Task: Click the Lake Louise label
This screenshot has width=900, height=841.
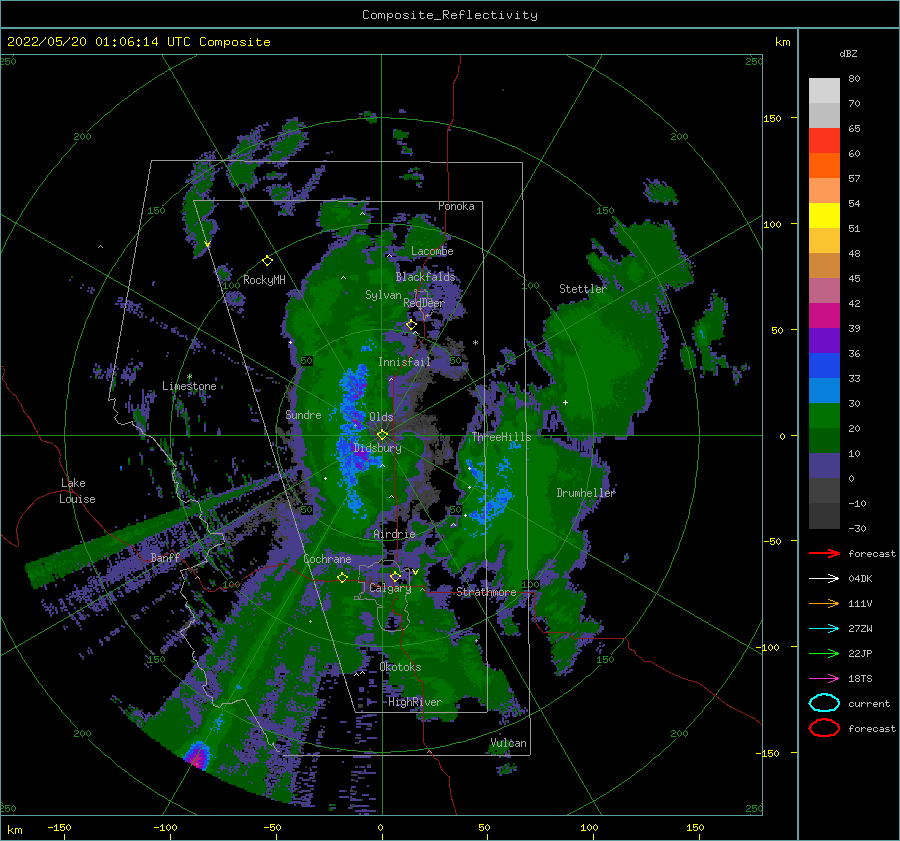Action: (77, 491)
